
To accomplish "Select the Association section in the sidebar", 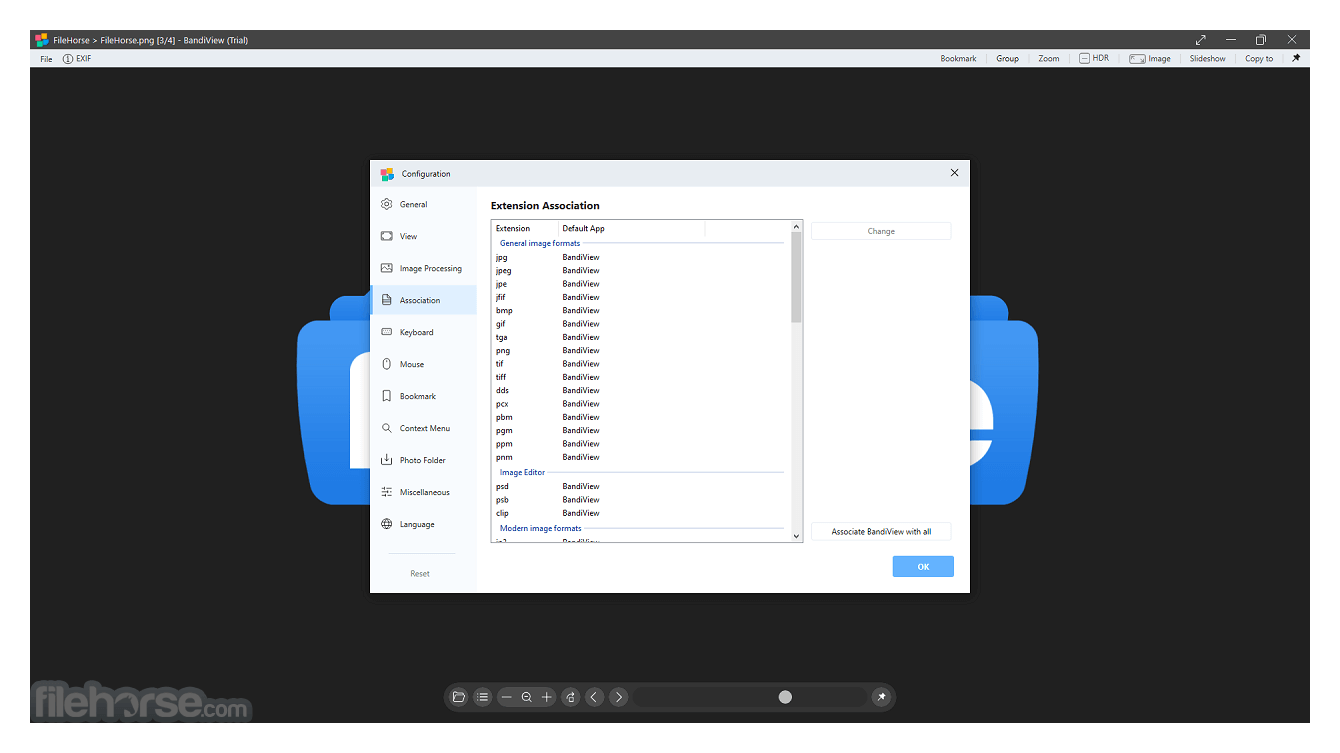I will click(x=423, y=300).
